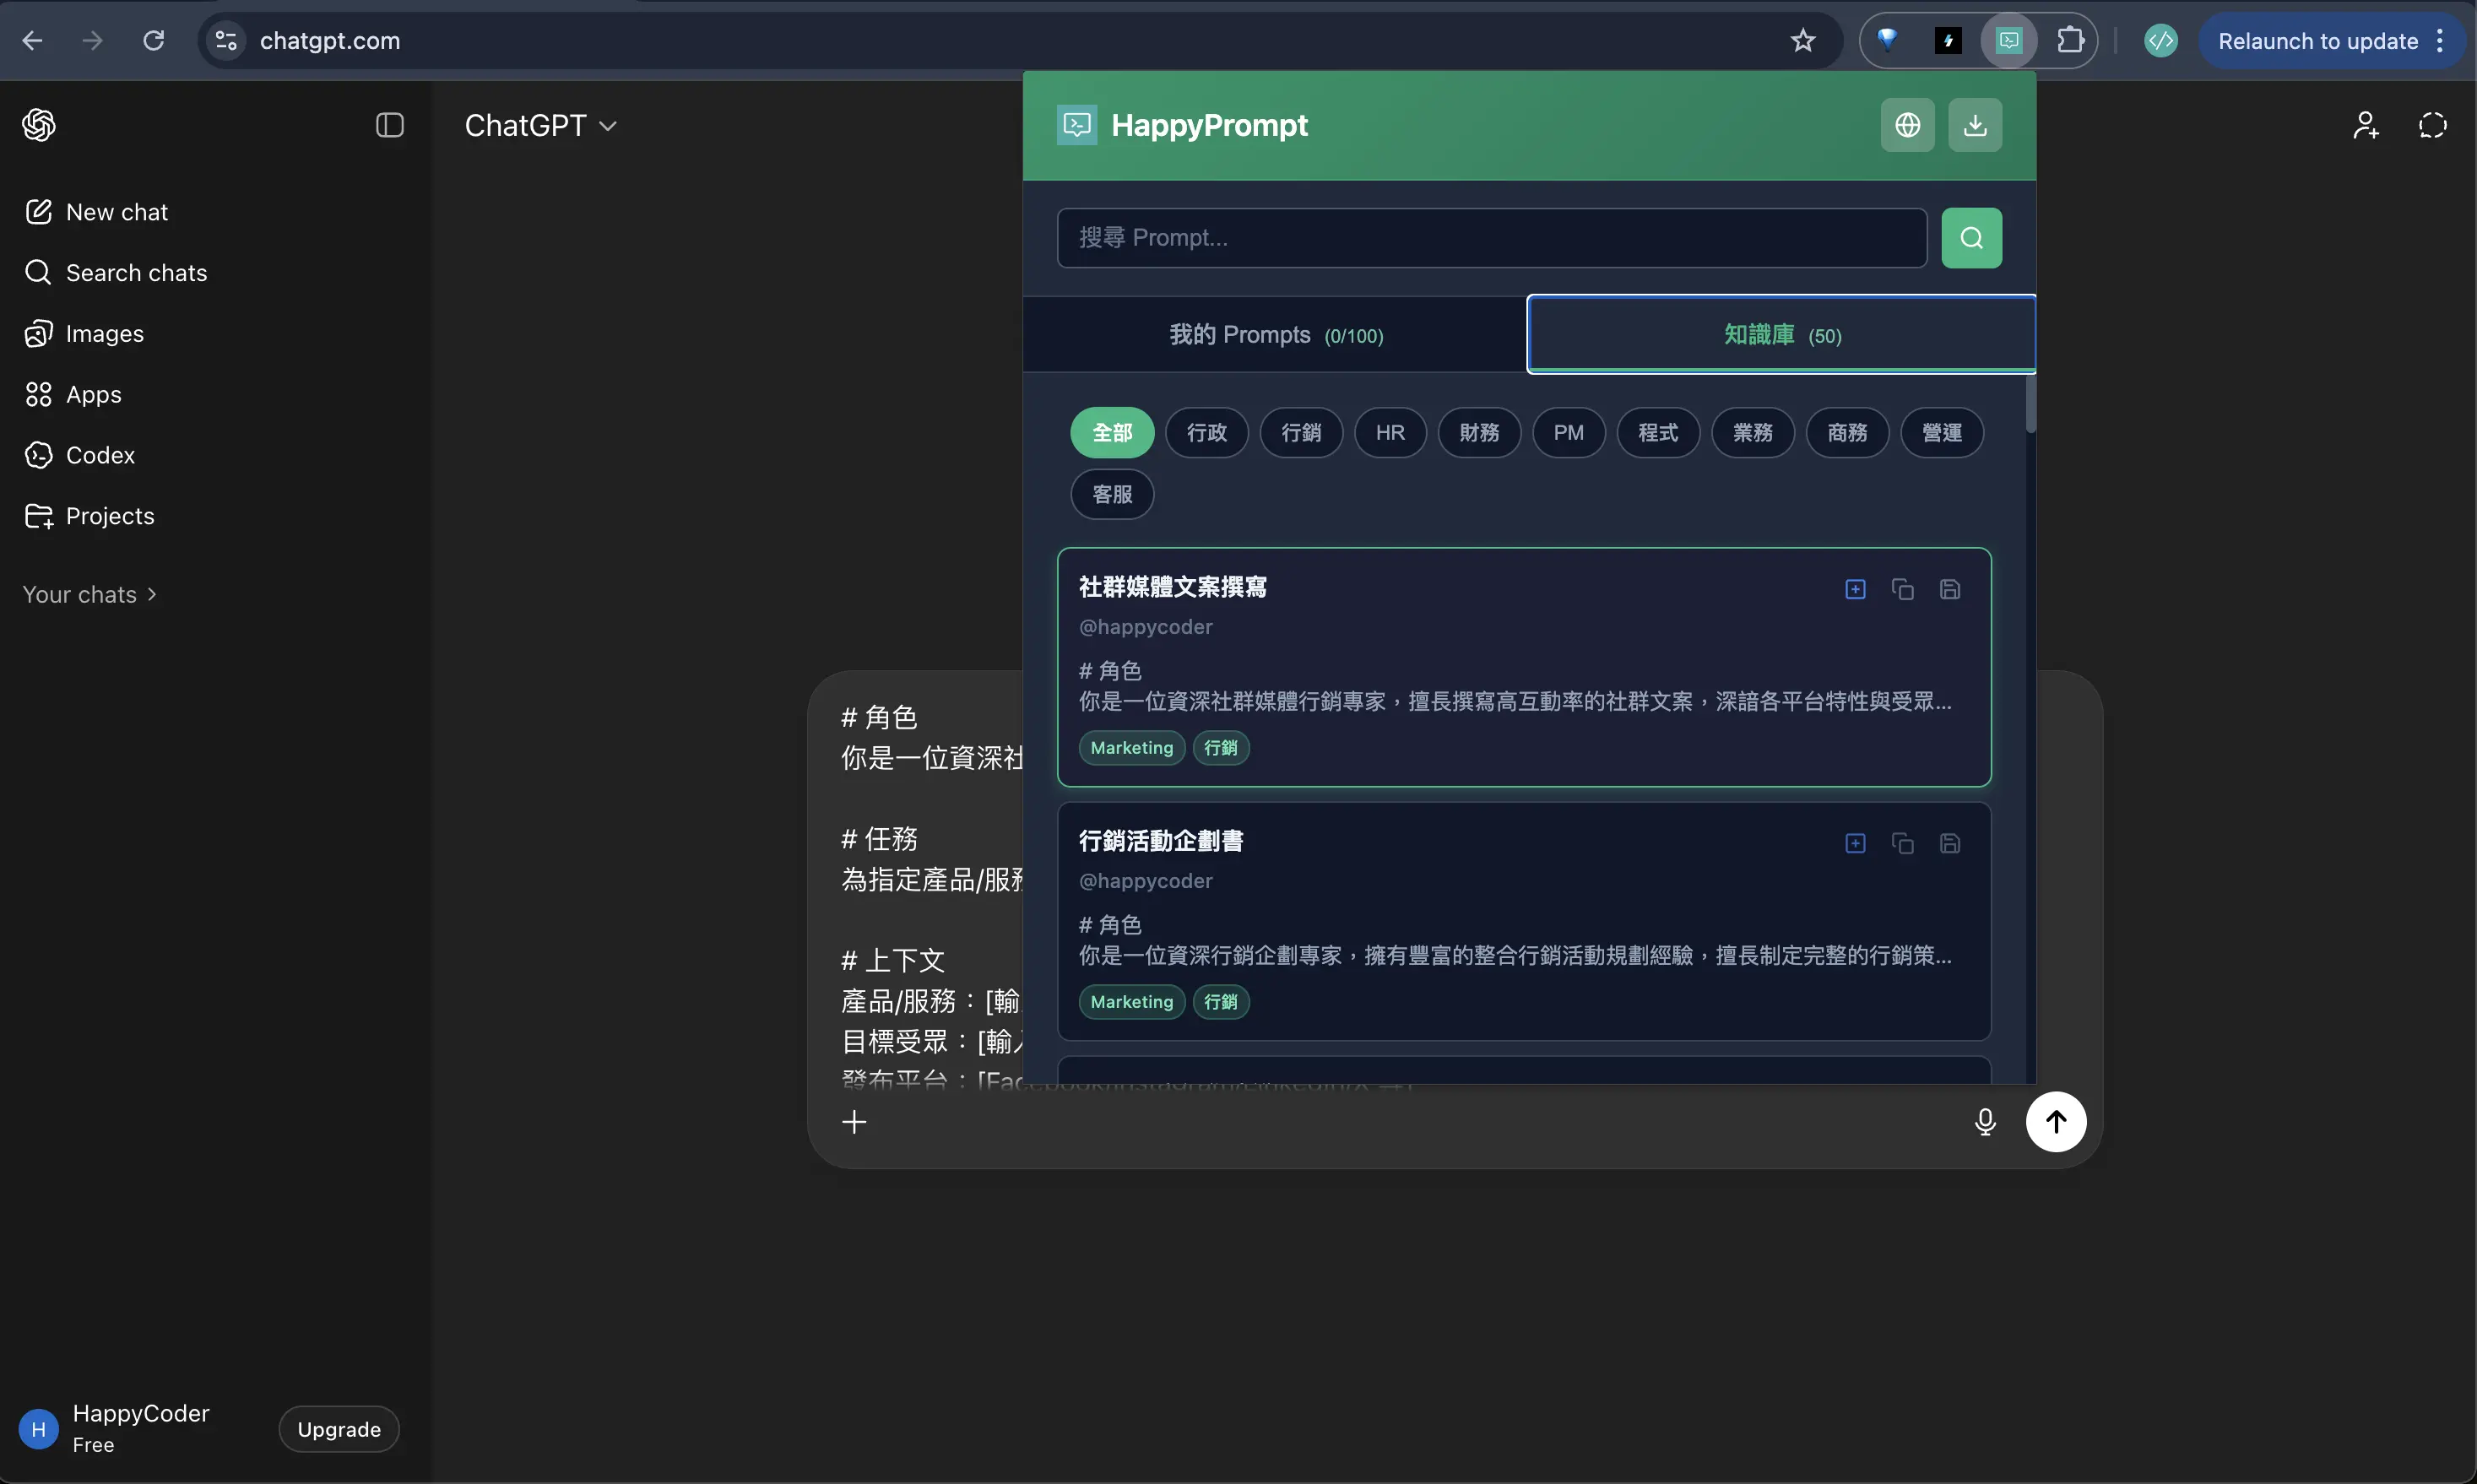Click the download icon in HappyPrompt header
Screen dimensions: 2477x1484
1974,124
